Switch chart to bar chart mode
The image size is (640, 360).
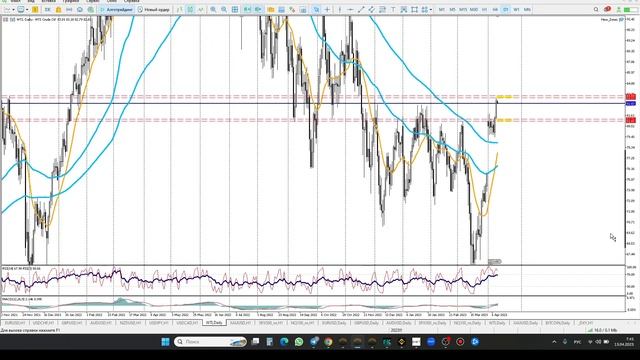coord(180,9)
